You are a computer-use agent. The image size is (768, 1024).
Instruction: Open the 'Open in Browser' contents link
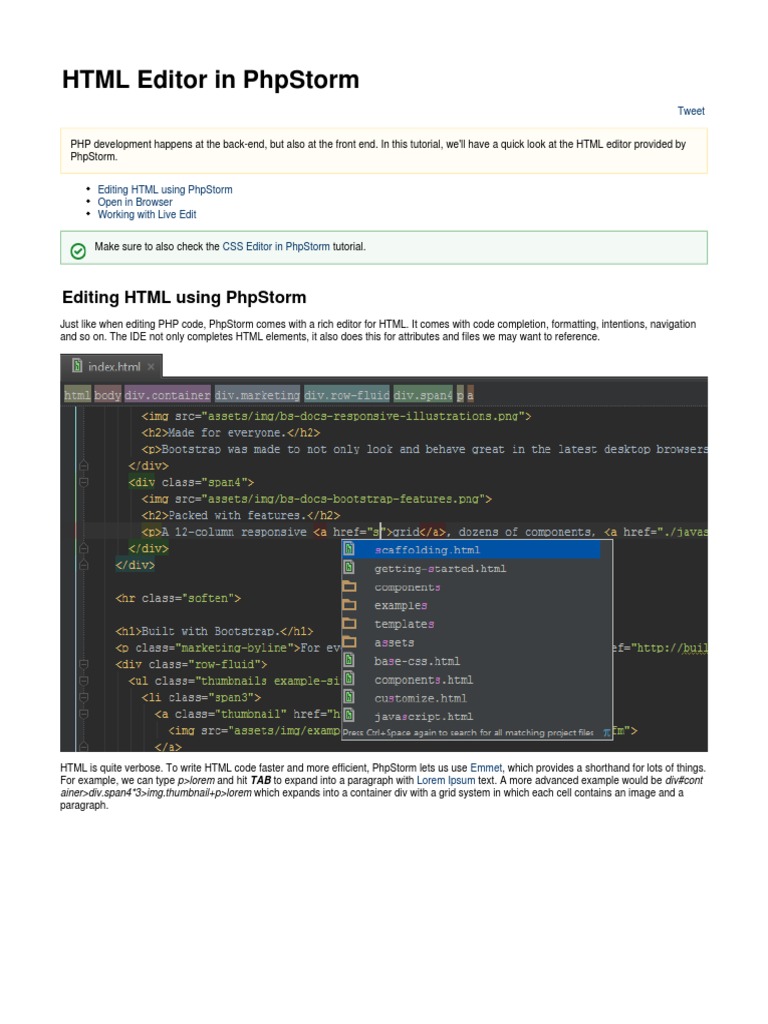click(x=135, y=202)
